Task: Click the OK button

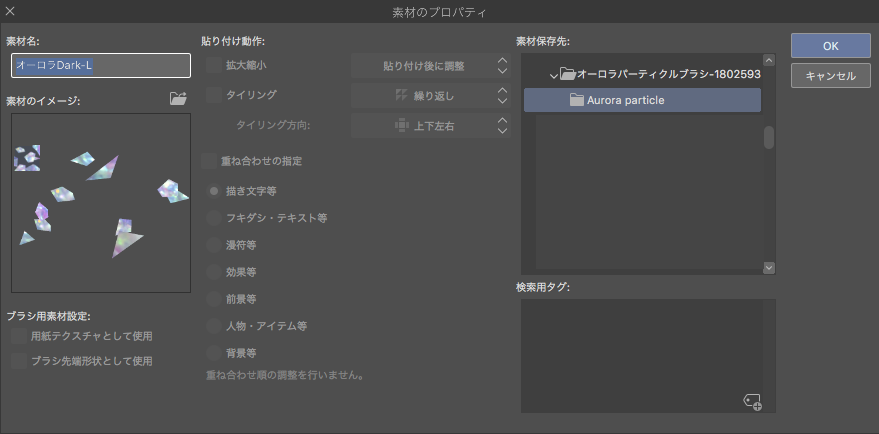Action: 831,46
